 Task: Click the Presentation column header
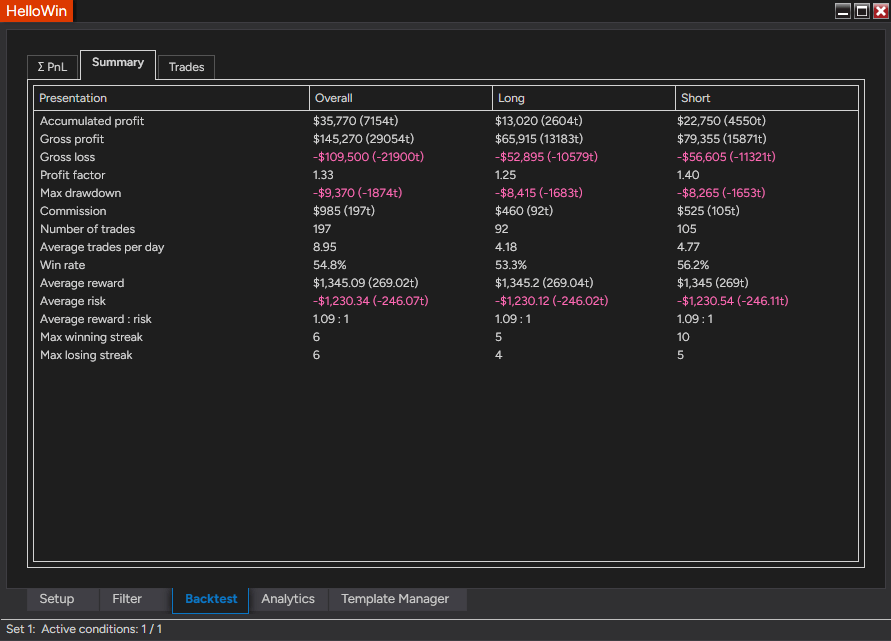tap(171, 98)
